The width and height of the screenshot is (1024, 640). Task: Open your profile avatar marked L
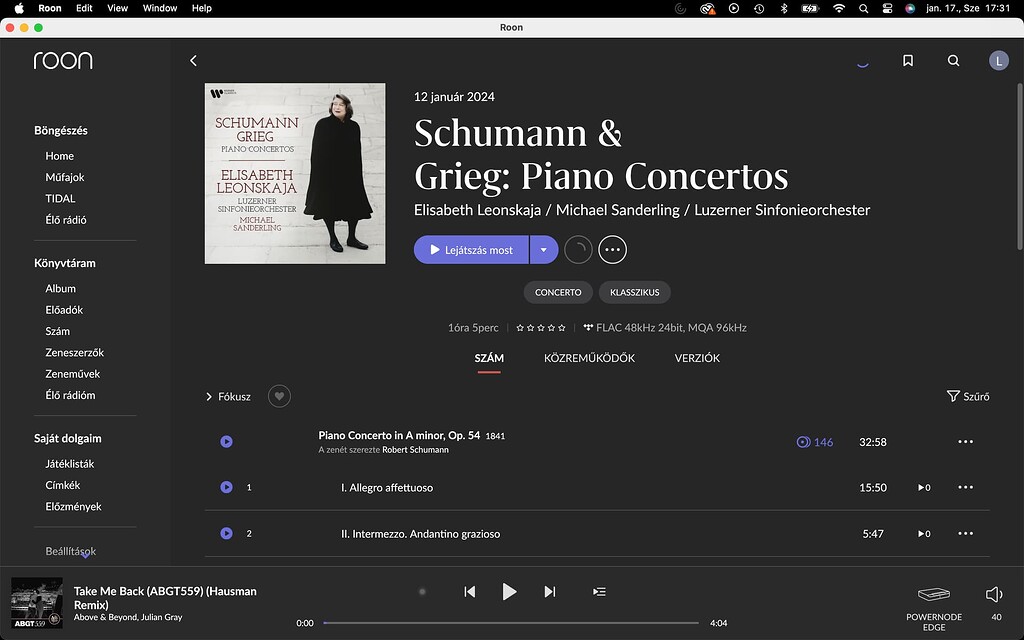(998, 60)
